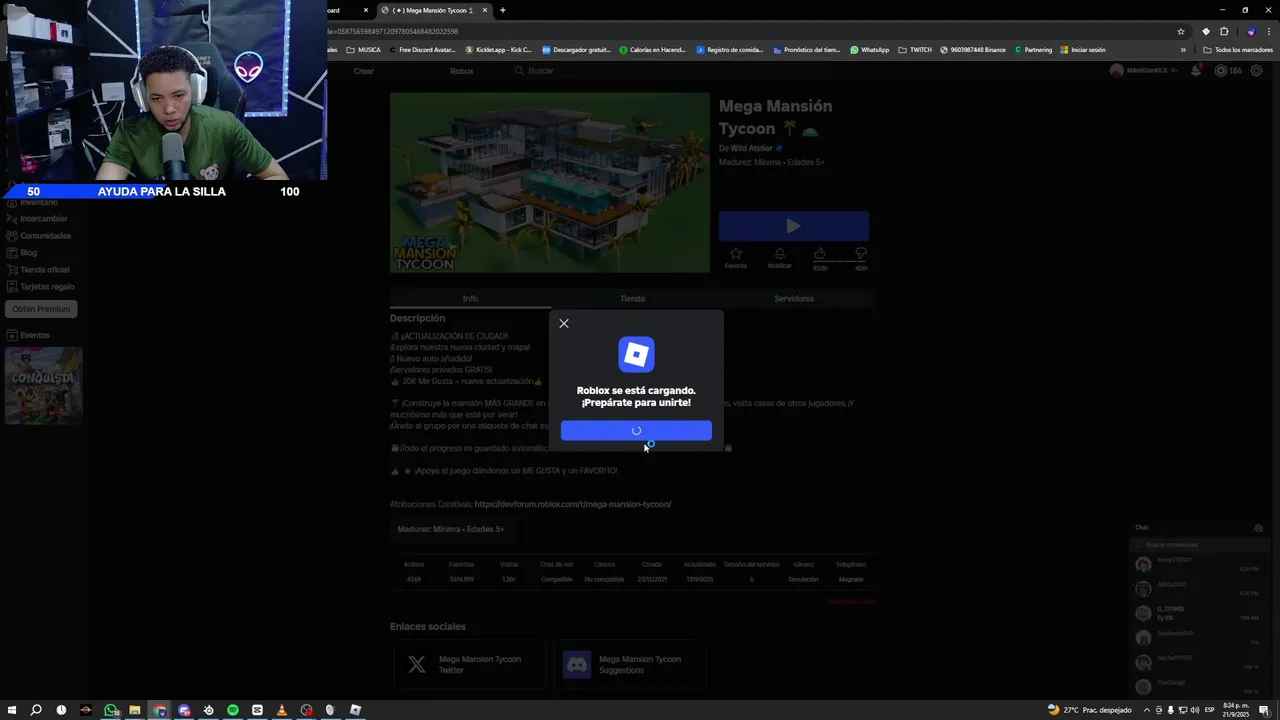Open Roblox notifications bell in header
This screenshot has height=720, width=1280.
(x=1195, y=71)
